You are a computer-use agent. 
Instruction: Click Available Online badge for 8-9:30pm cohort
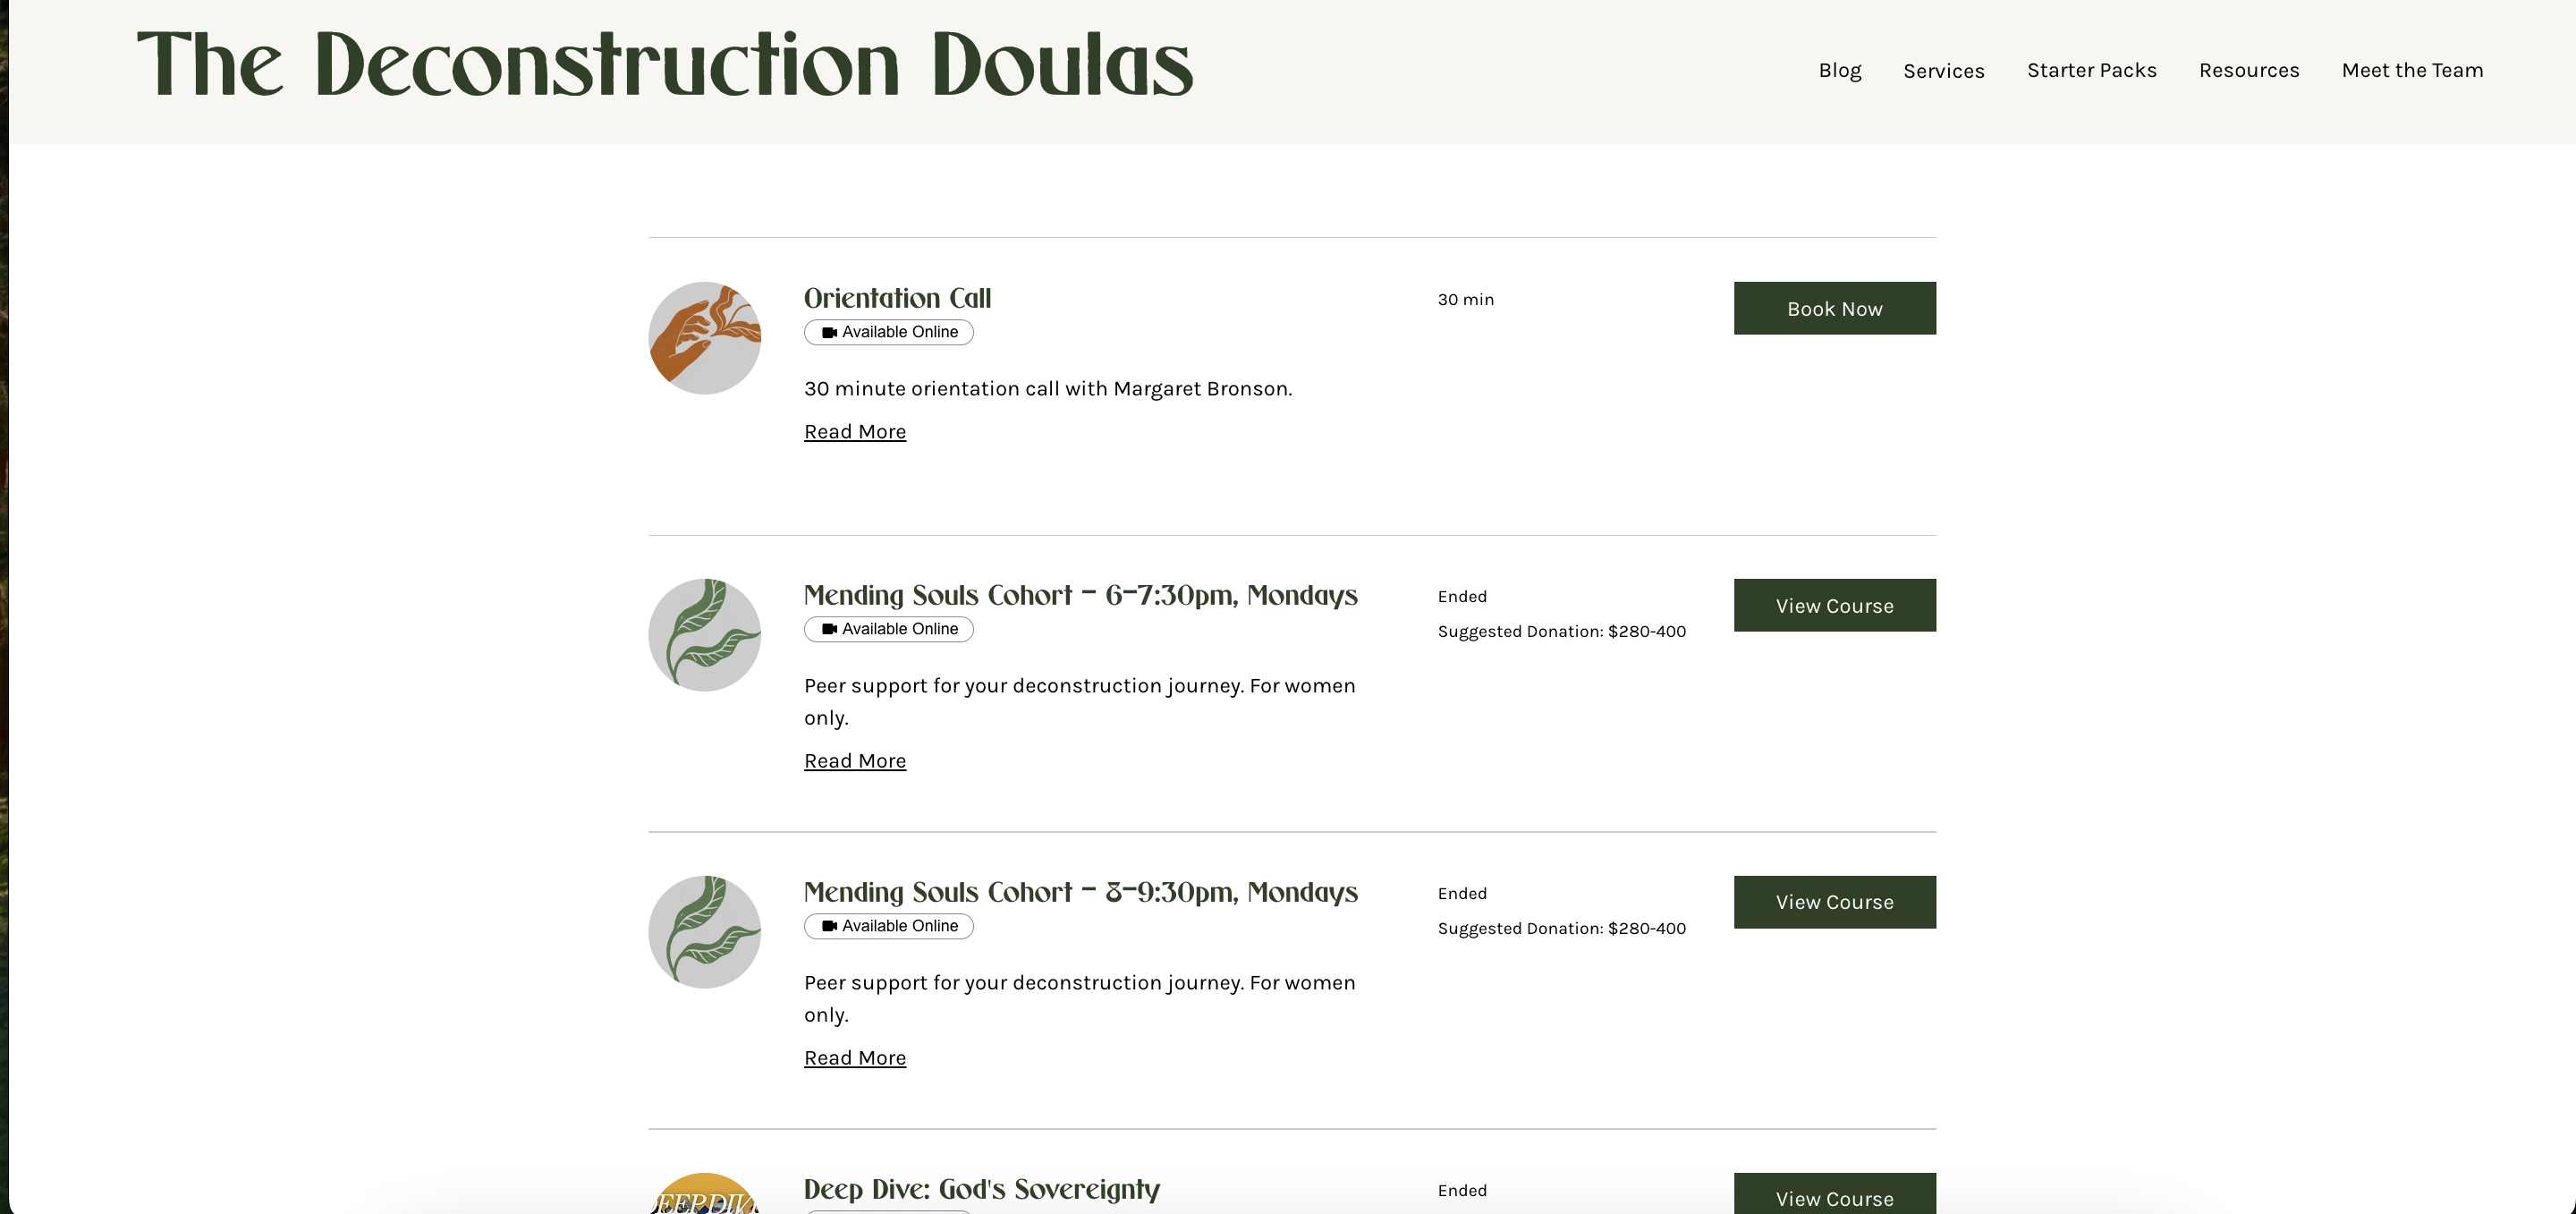pyautogui.click(x=888, y=926)
